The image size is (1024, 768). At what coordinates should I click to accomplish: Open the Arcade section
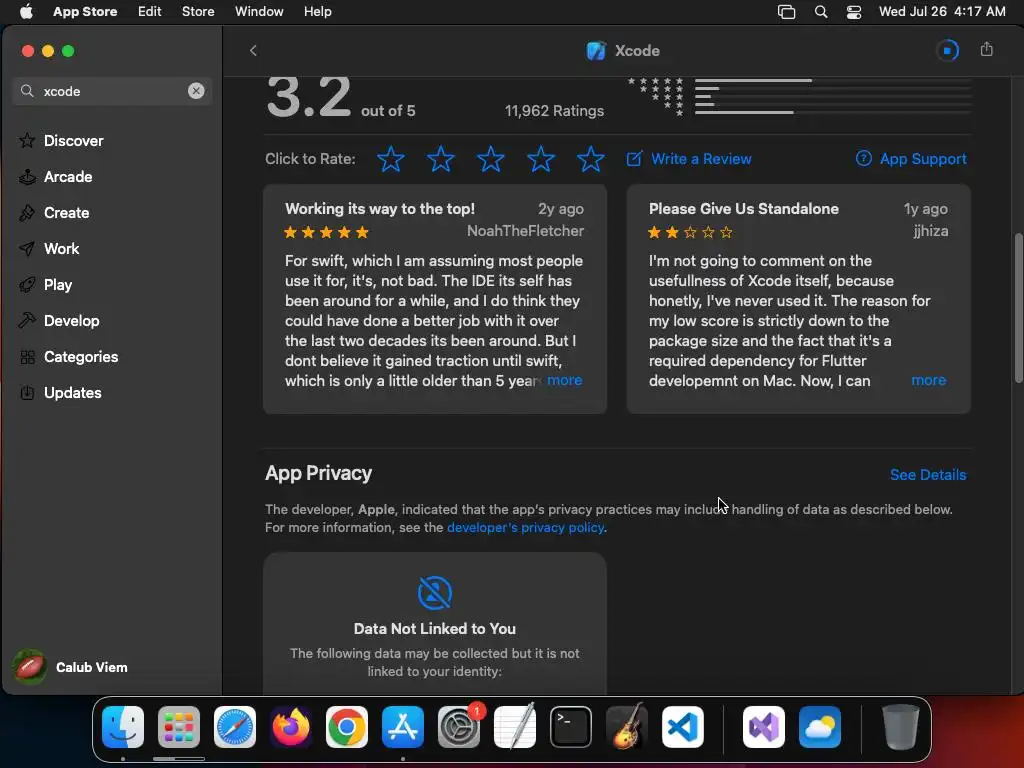67,176
